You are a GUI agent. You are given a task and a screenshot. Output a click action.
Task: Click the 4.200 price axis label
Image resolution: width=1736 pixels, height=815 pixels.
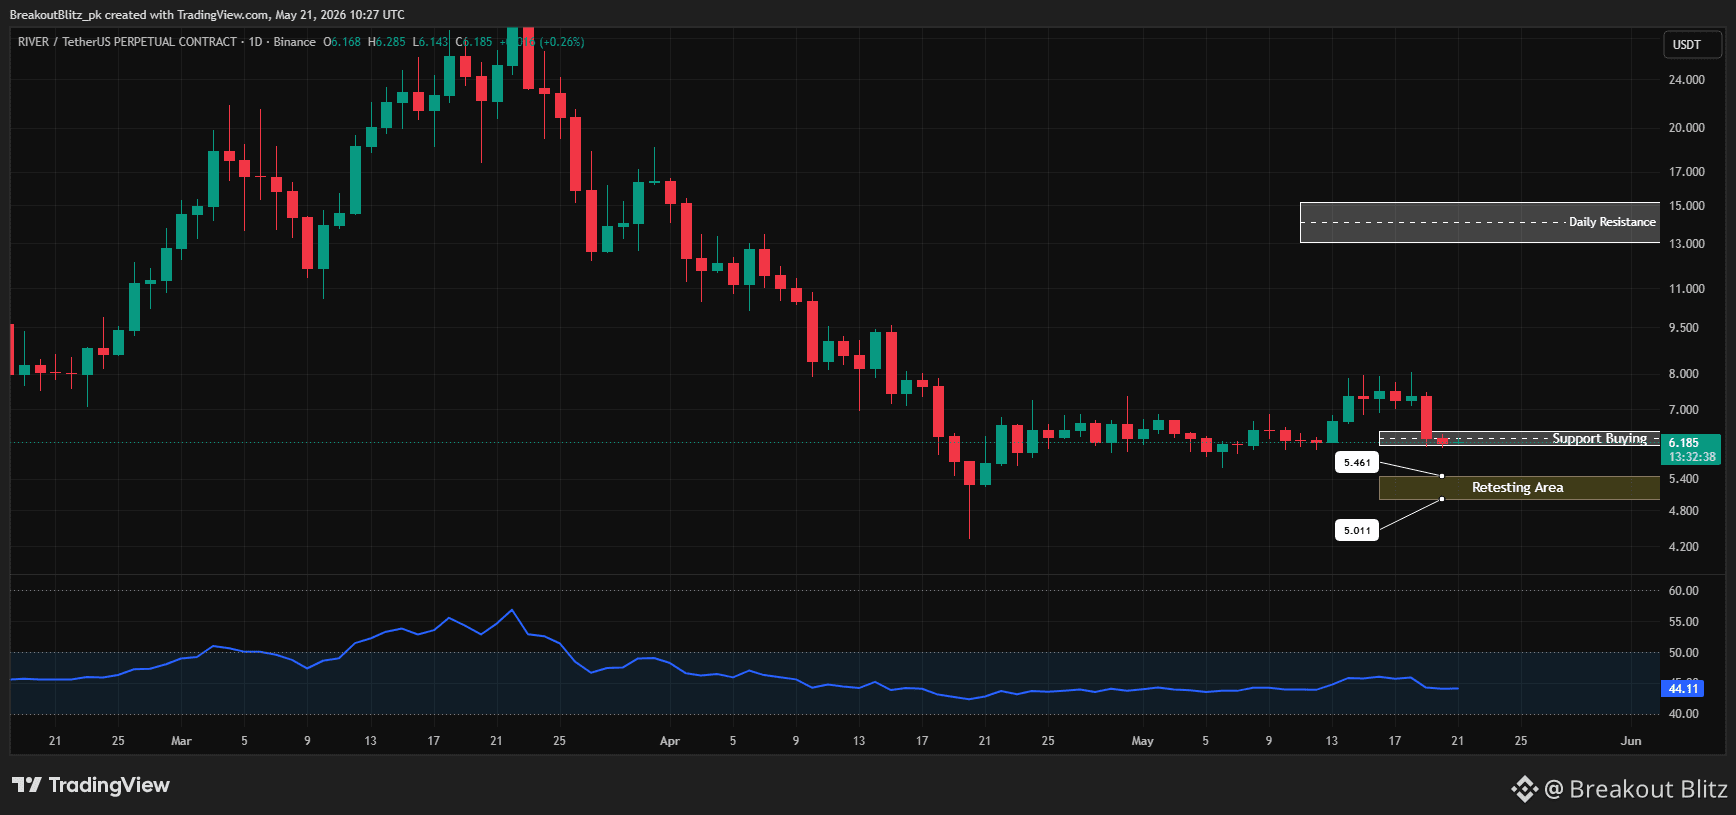click(1684, 547)
